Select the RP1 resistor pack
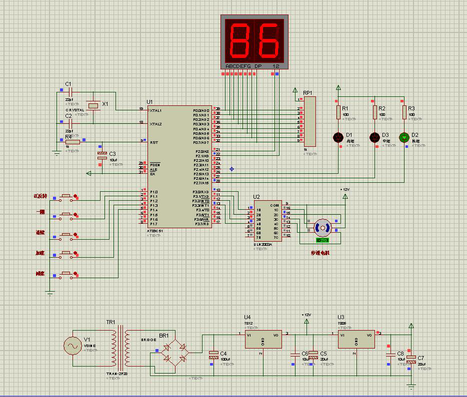Viewport: 467px width, 397px height. click(310, 122)
